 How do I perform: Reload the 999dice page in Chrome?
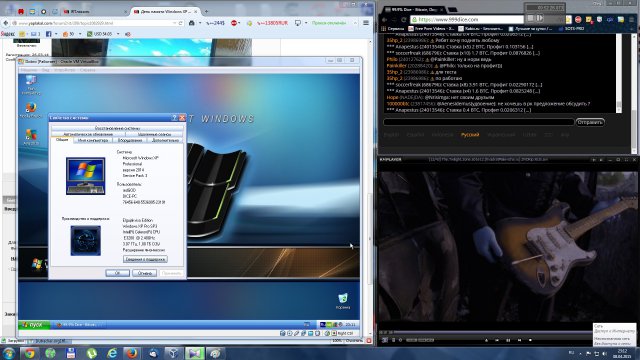(x=404, y=19)
